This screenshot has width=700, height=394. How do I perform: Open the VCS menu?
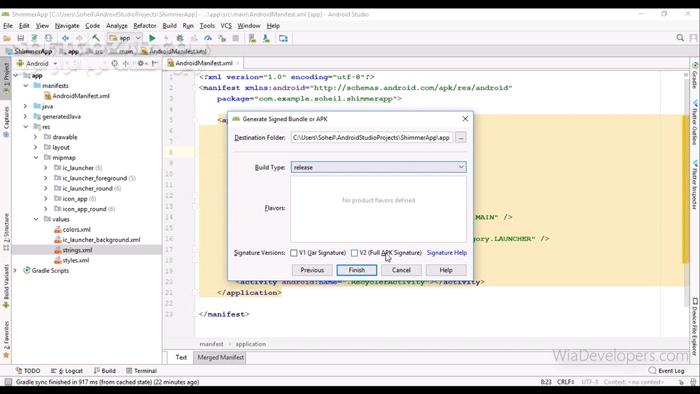point(226,26)
